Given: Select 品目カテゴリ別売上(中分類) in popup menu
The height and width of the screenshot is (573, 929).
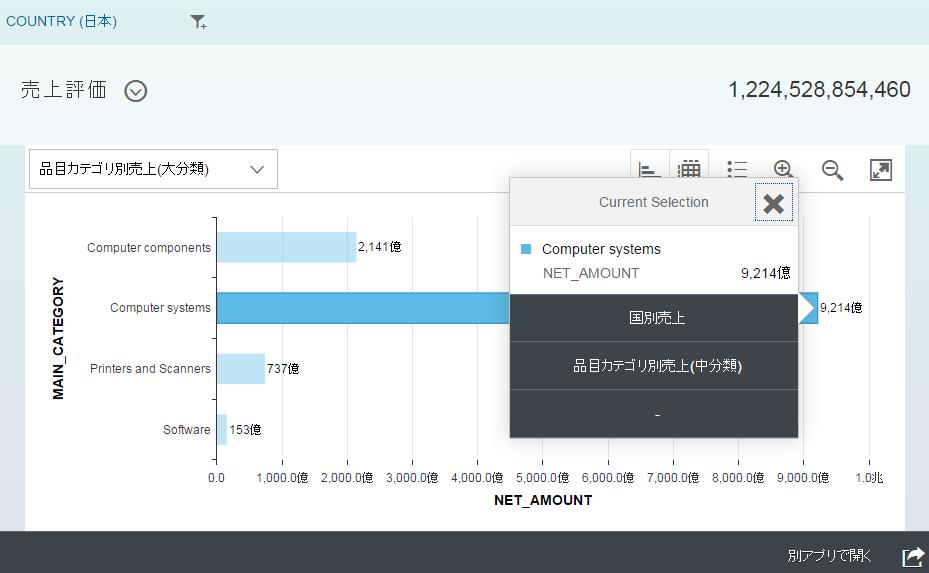Looking at the screenshot, I should click(x=656, y=366).
